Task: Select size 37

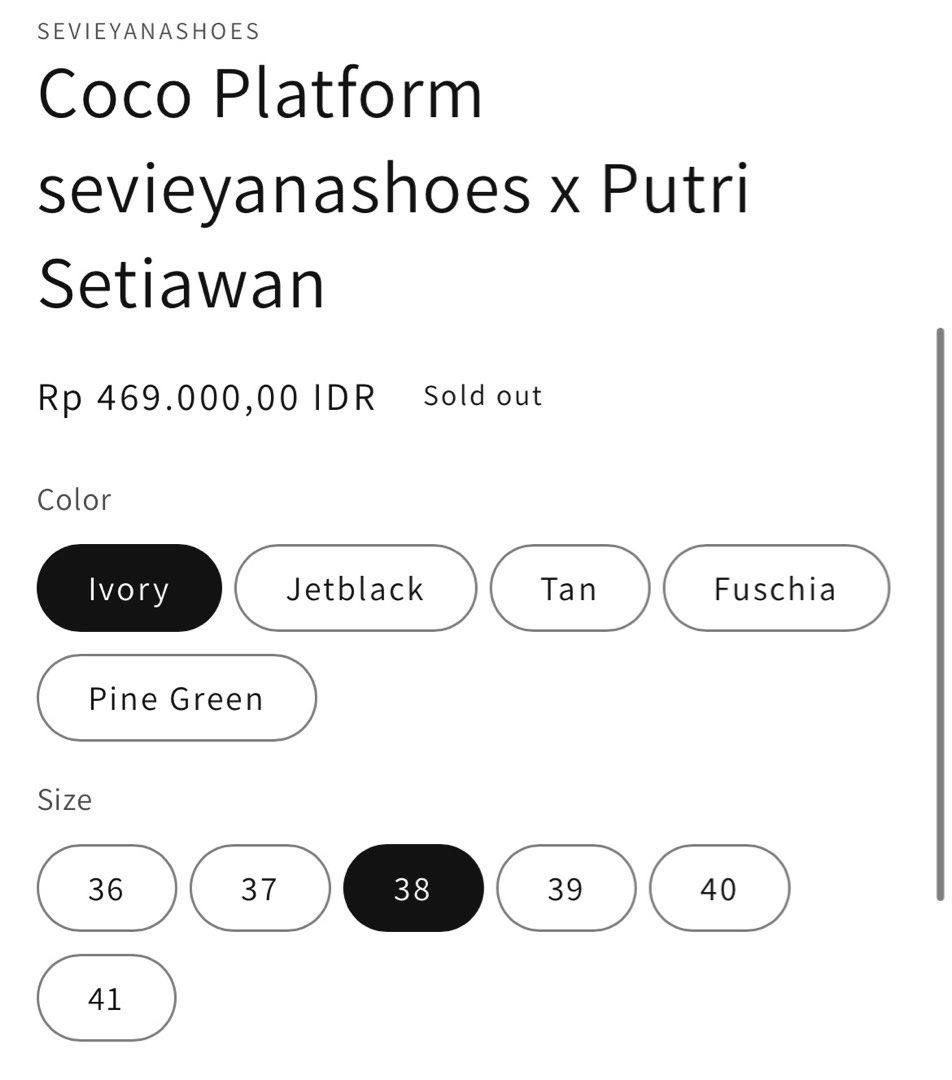Action: pyautogui.click(x=260, y=888)
